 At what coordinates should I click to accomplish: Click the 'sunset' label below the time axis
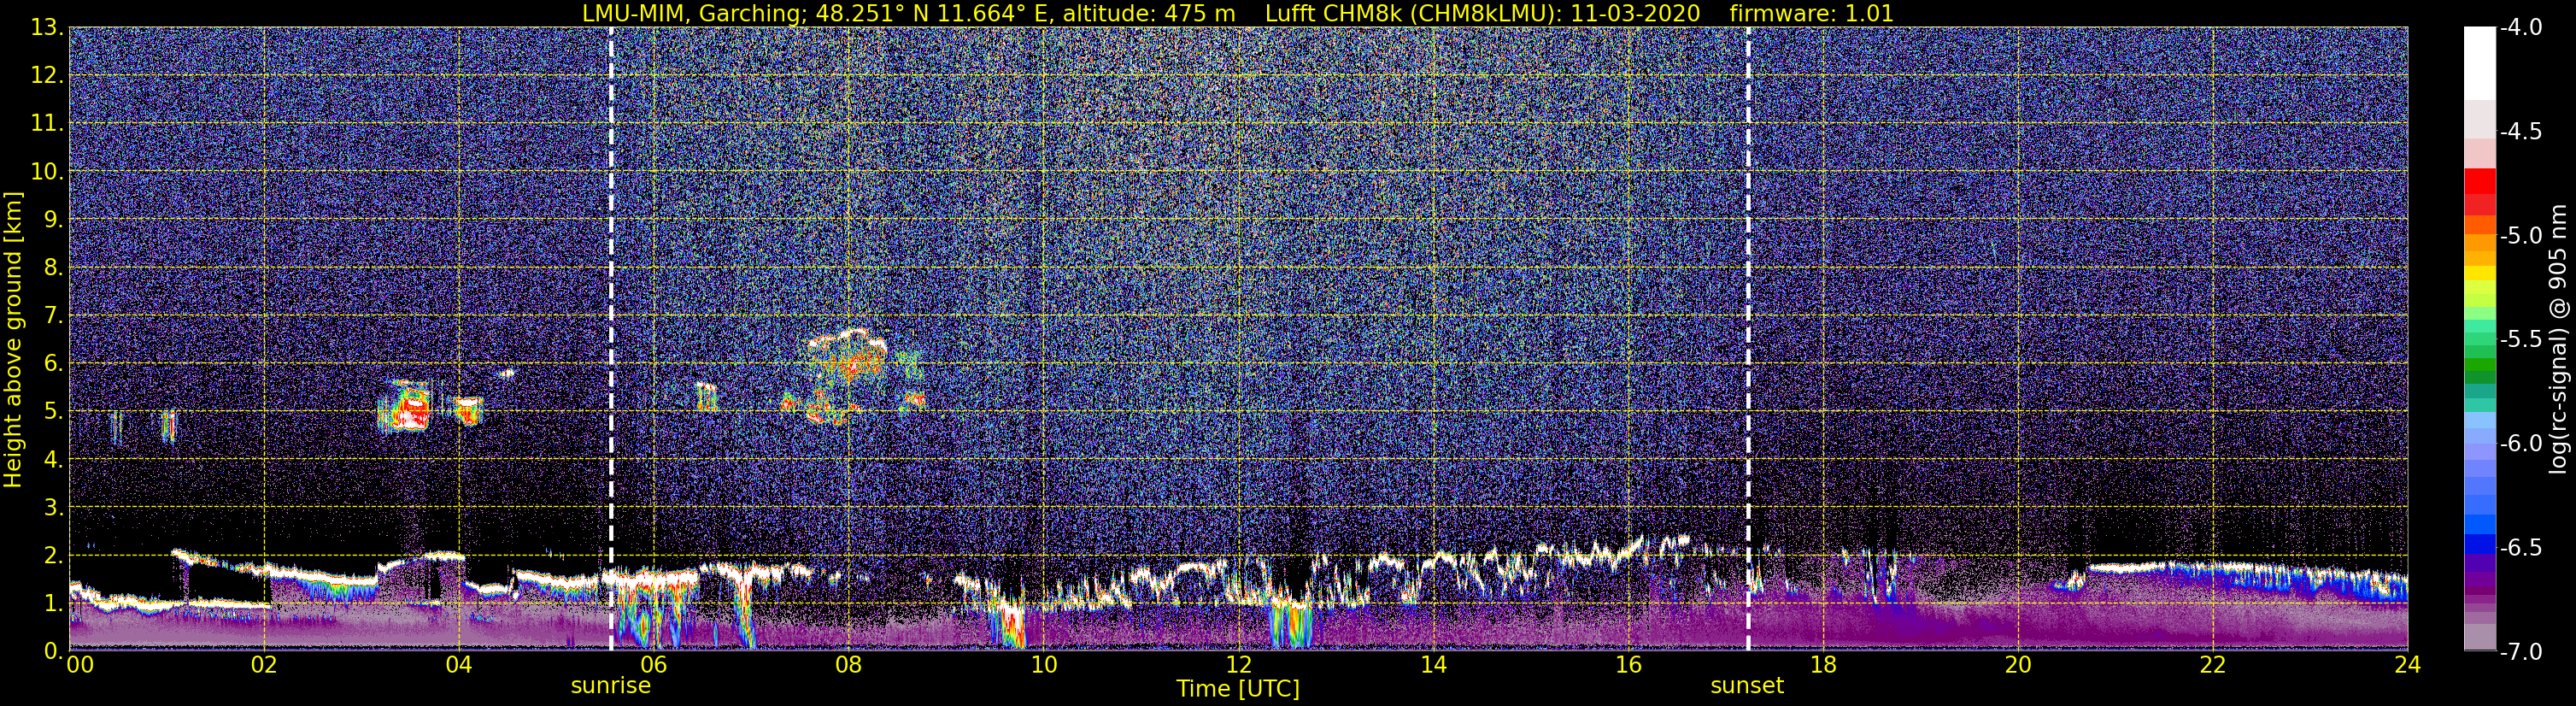pyautogui.click(x=1747, y=686)
